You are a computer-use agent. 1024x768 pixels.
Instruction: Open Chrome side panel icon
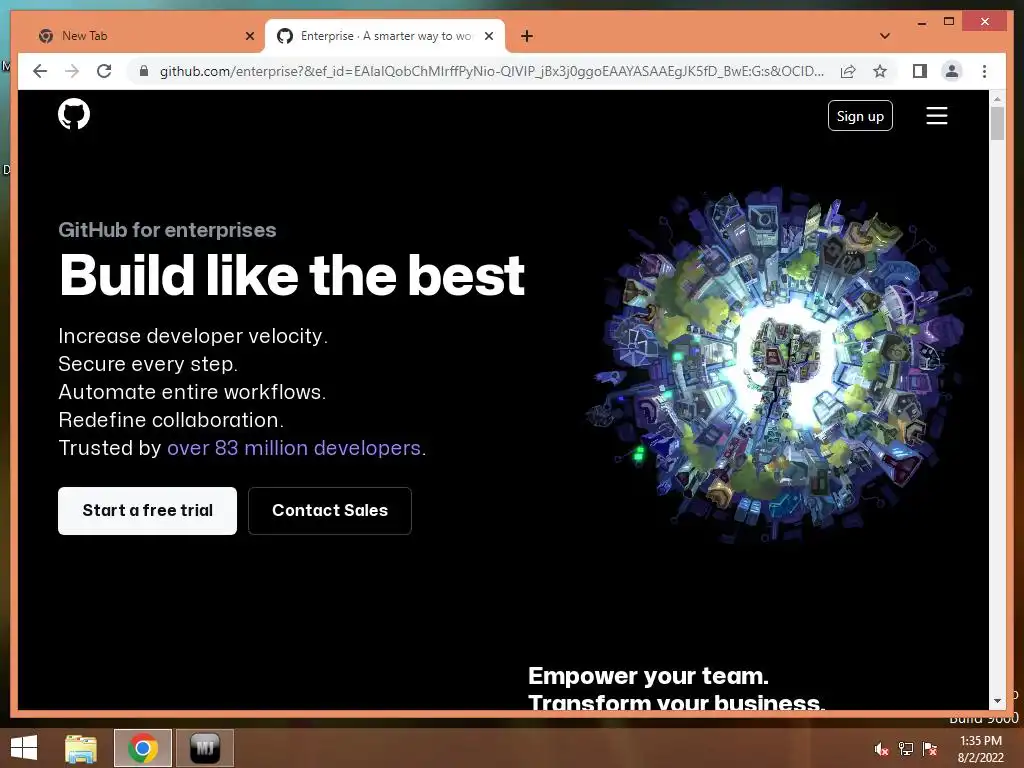[x=920, y=71]
